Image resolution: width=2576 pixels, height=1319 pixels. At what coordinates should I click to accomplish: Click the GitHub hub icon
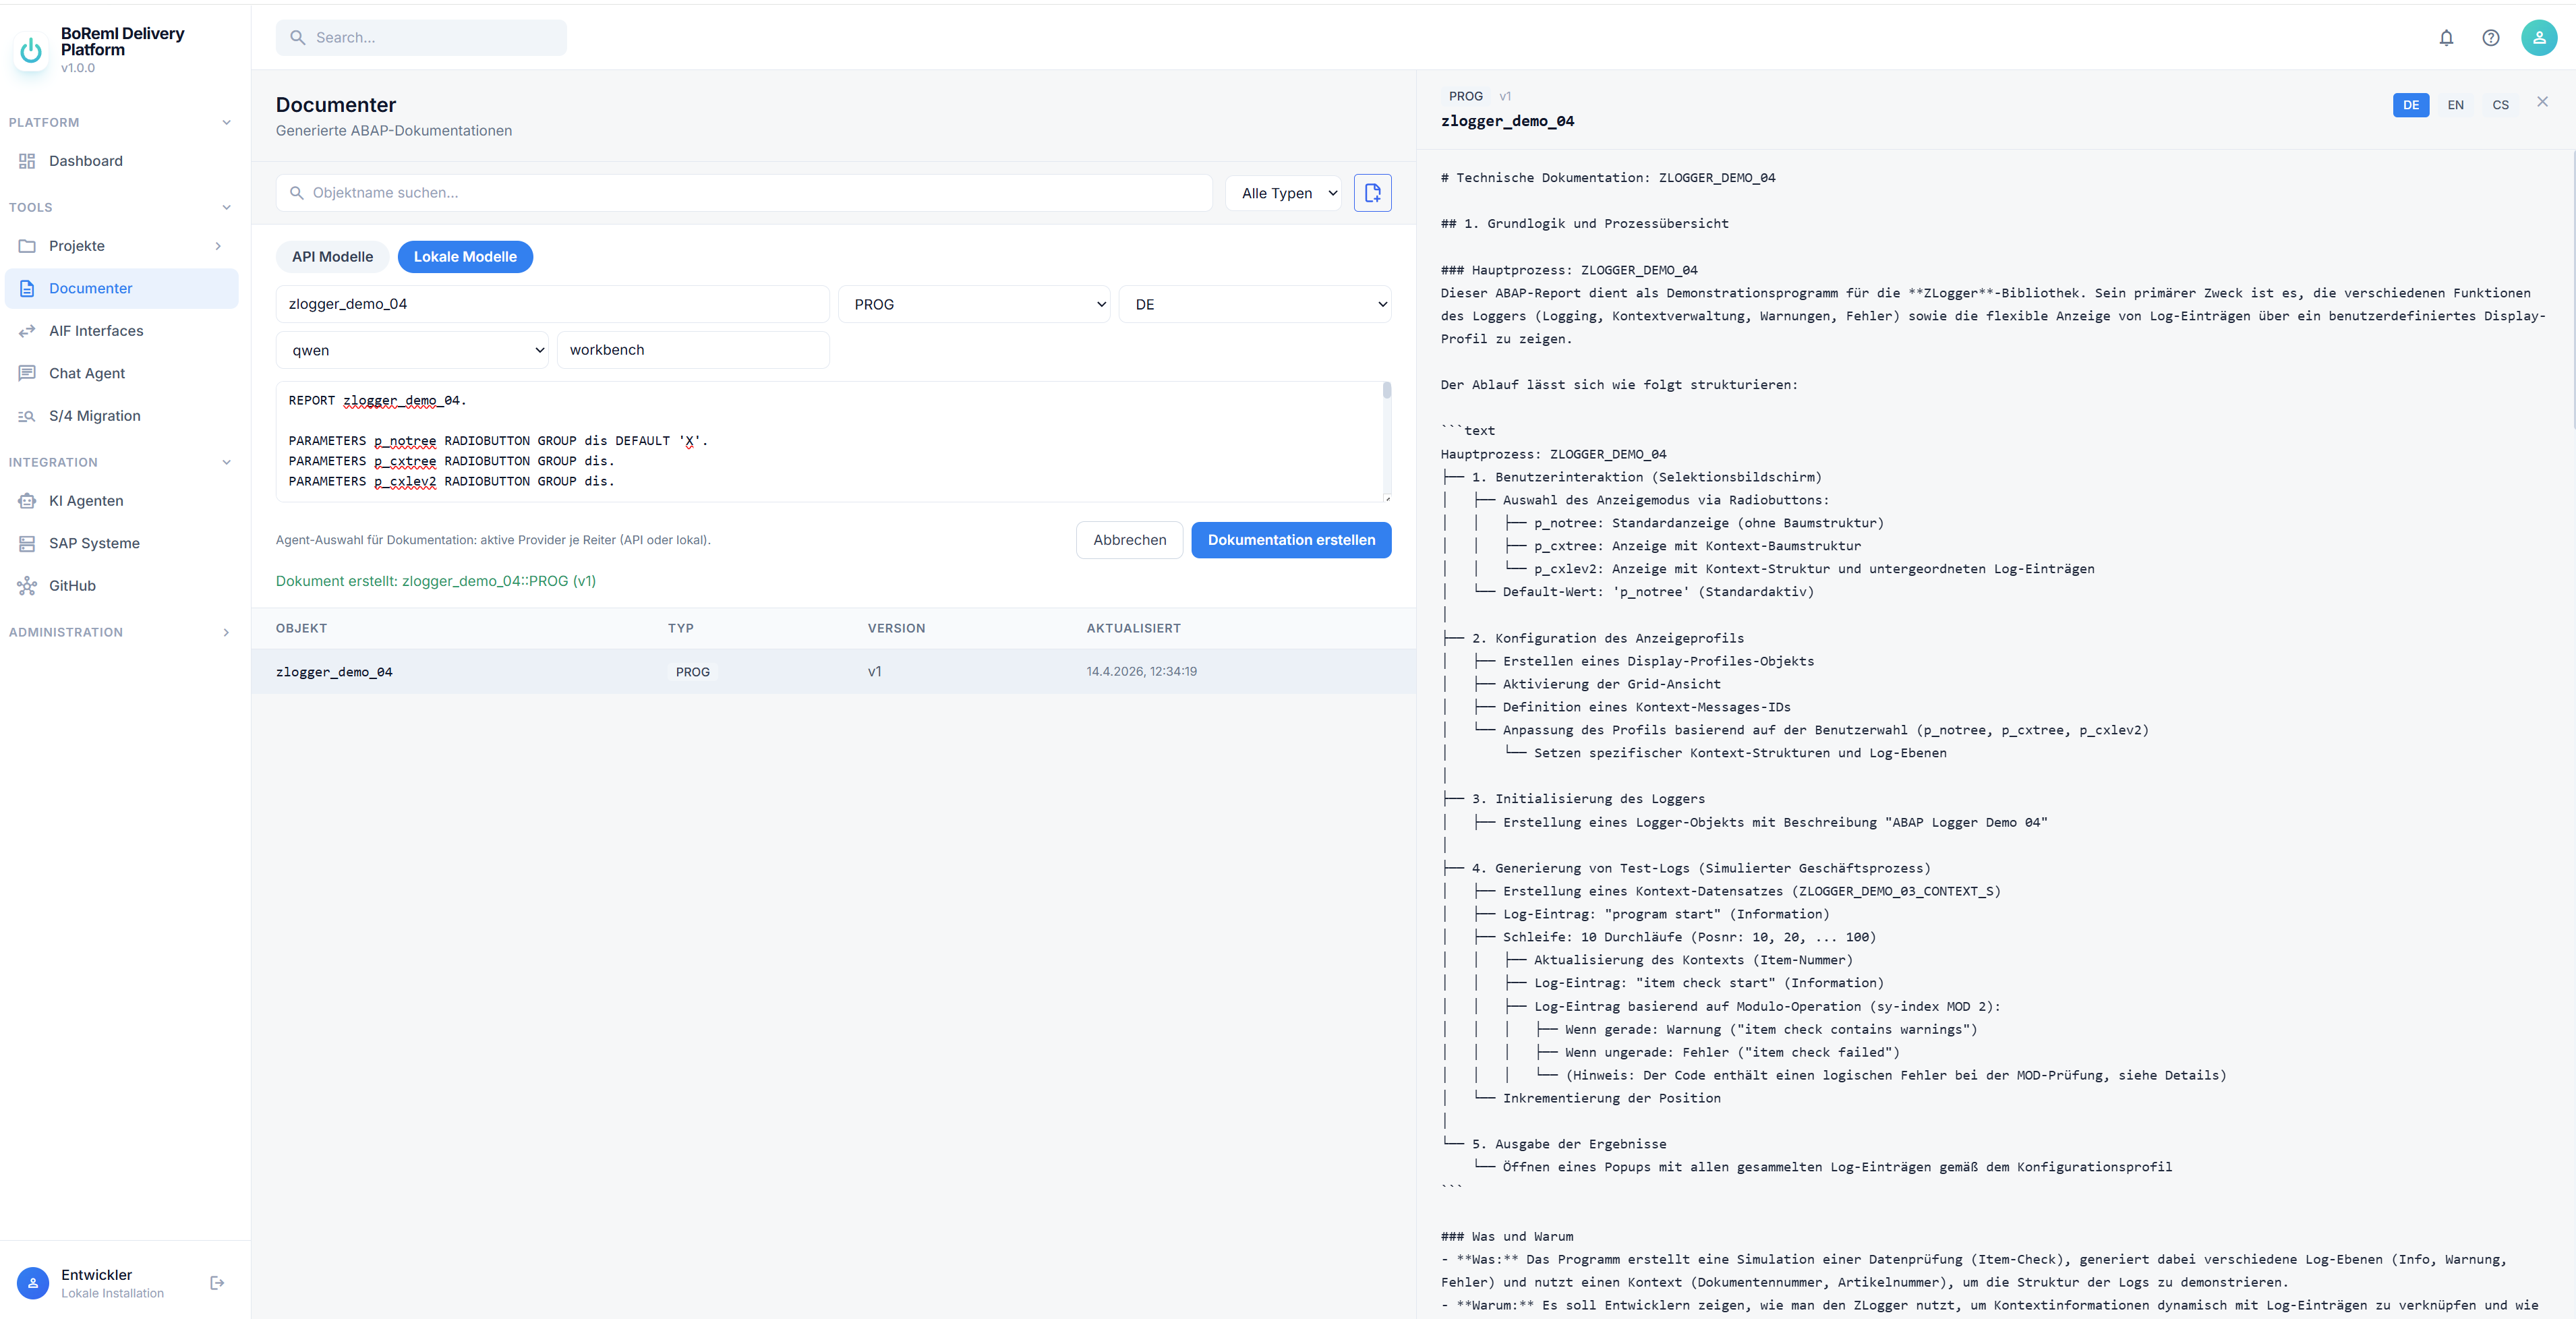point(27,586)
